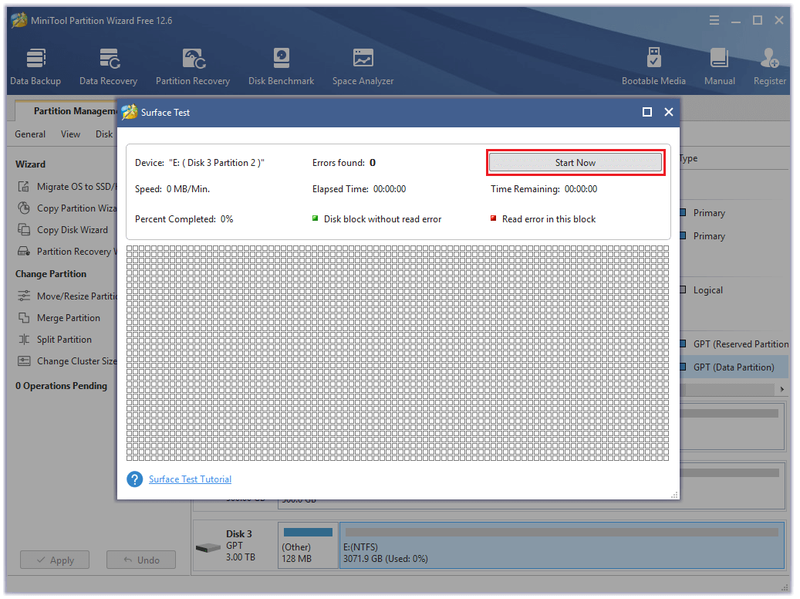Open the Manual

click(x=719, y=66)
